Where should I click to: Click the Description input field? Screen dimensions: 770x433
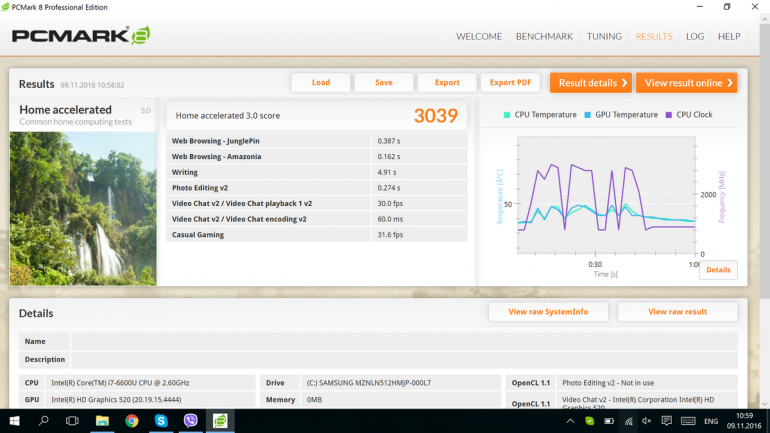(404, 359)
